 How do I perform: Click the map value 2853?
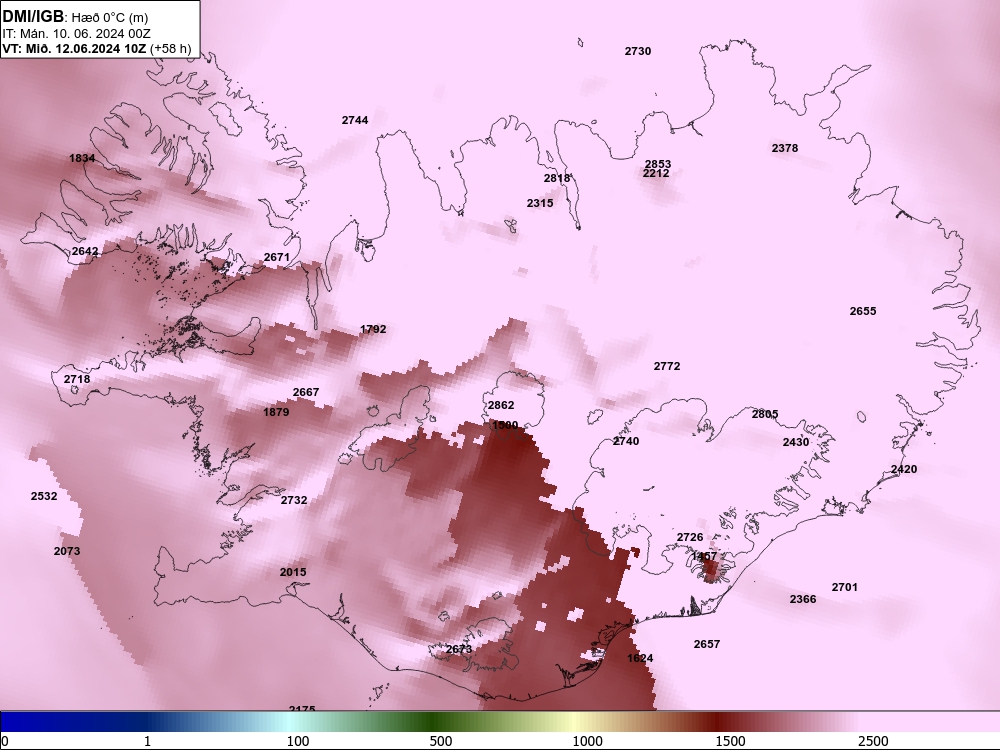[658, 164]
